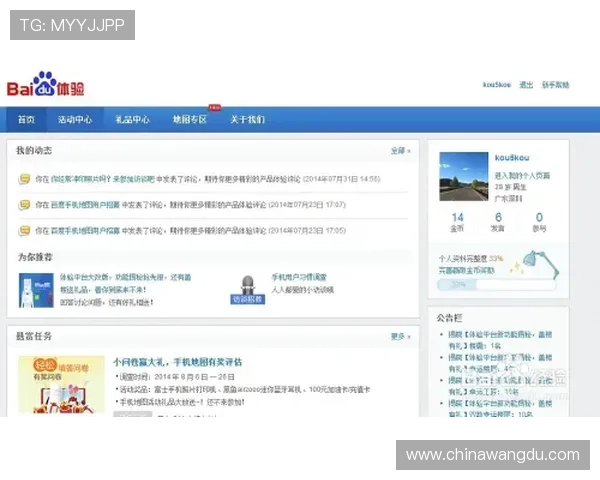
Task: Open 百度手机地图用户招募 link in 17:05 row
Action: click(x=85, y=230)
